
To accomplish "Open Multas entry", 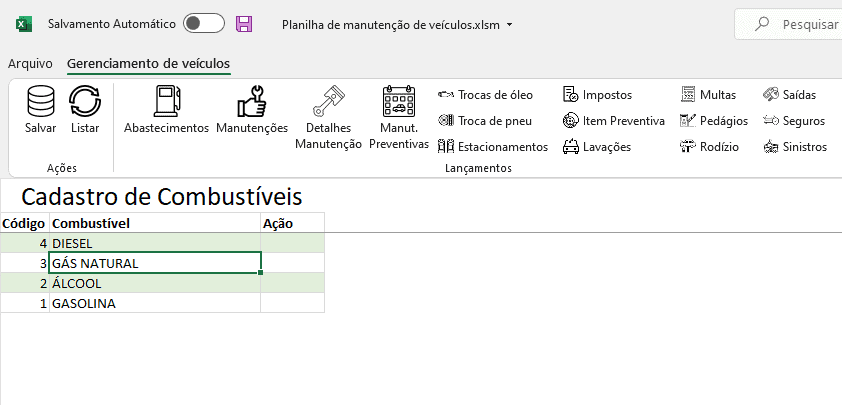I will pos(708,95).
